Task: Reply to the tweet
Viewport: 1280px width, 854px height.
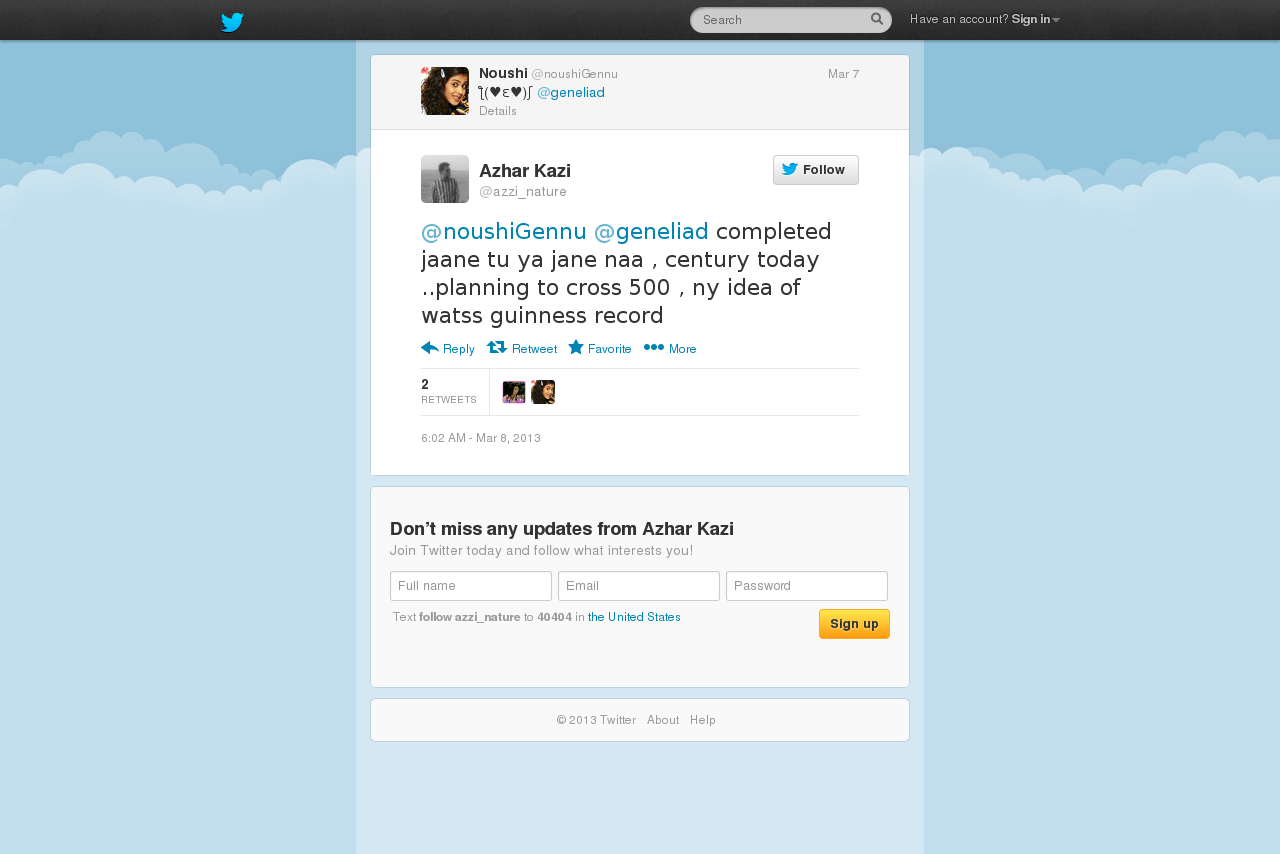Action: pos(448,348)
